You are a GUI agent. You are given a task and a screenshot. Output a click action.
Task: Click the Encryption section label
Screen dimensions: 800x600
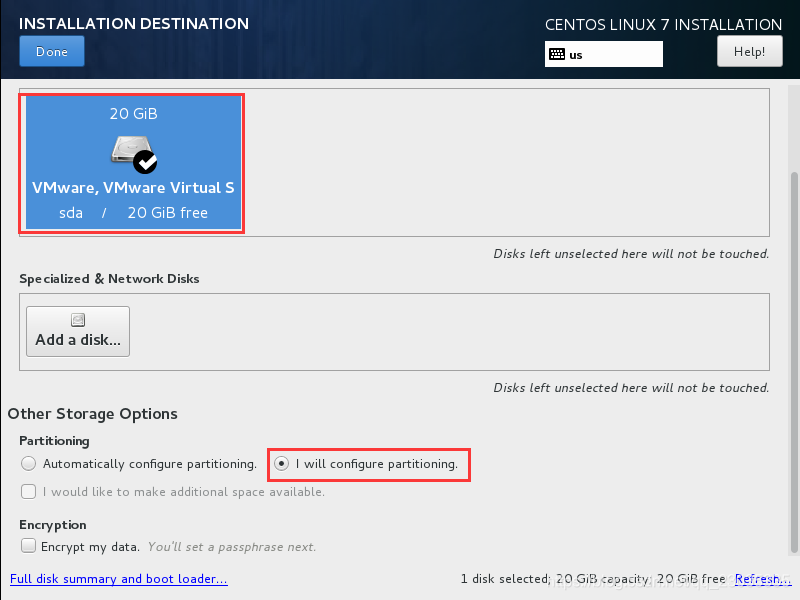click(x=53, y=525)
